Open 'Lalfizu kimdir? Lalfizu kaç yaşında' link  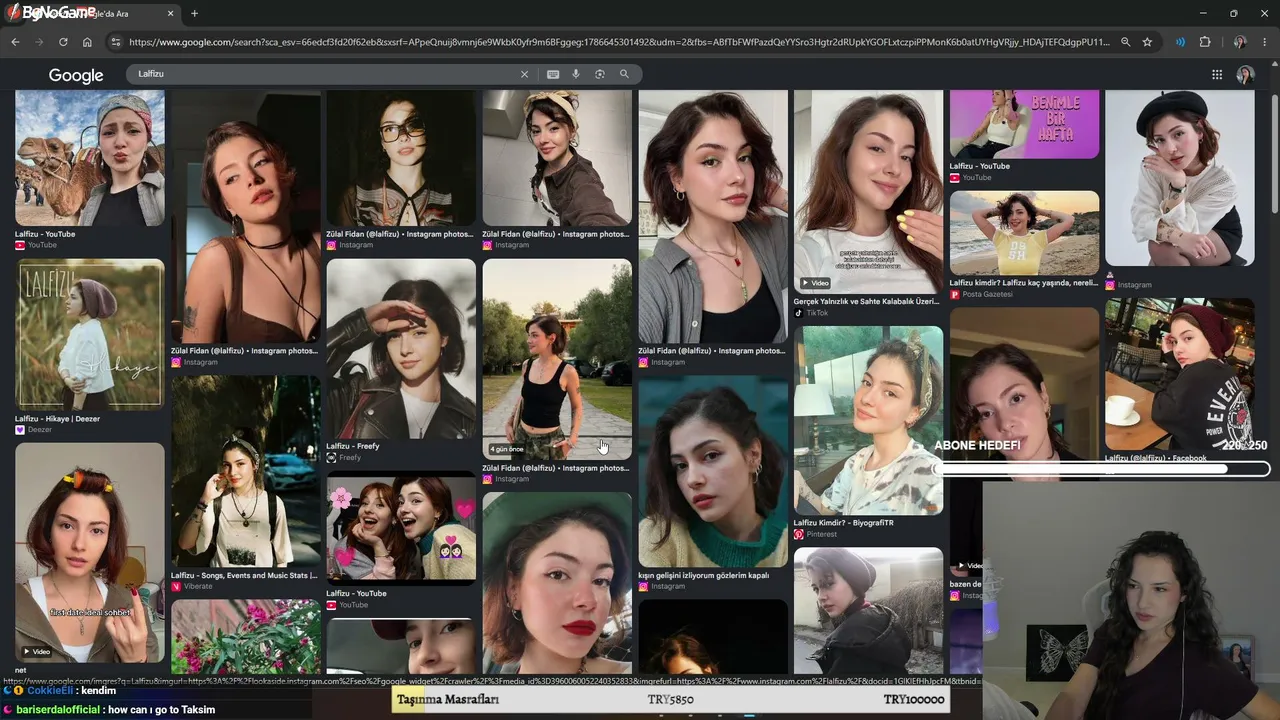(x=1023, y=283)
